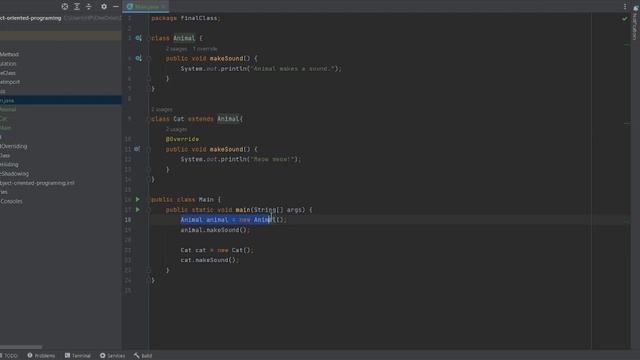Click 'cat.makeSound();' on line 22
This screenshot has width=640, height=360.
[x=209, y=260]
